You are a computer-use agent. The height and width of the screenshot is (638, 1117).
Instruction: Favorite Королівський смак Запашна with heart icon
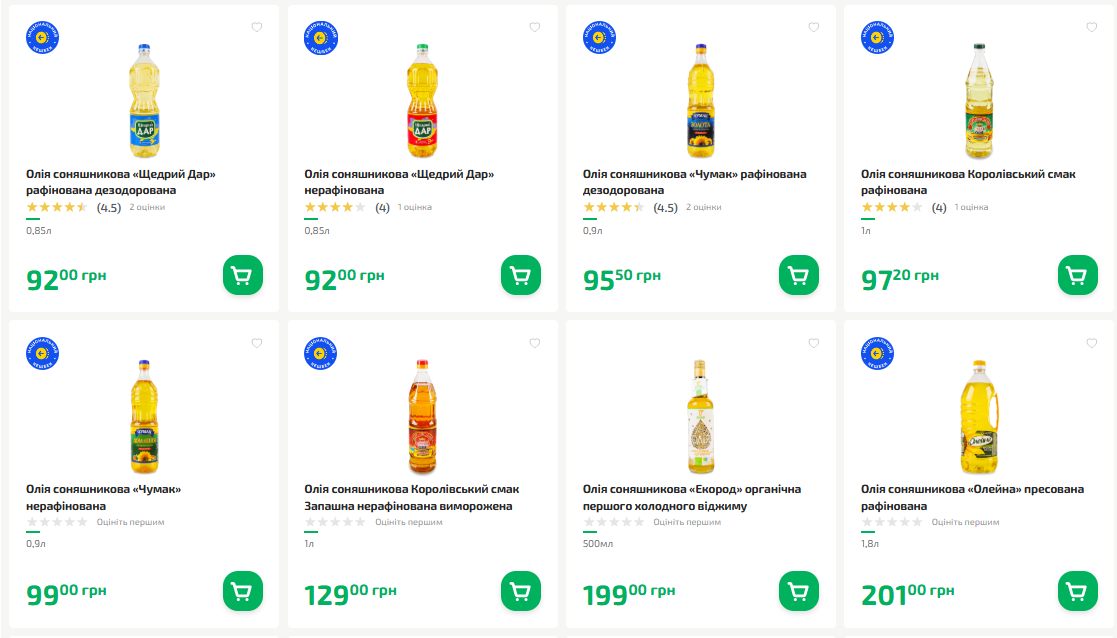coord(534,344)
